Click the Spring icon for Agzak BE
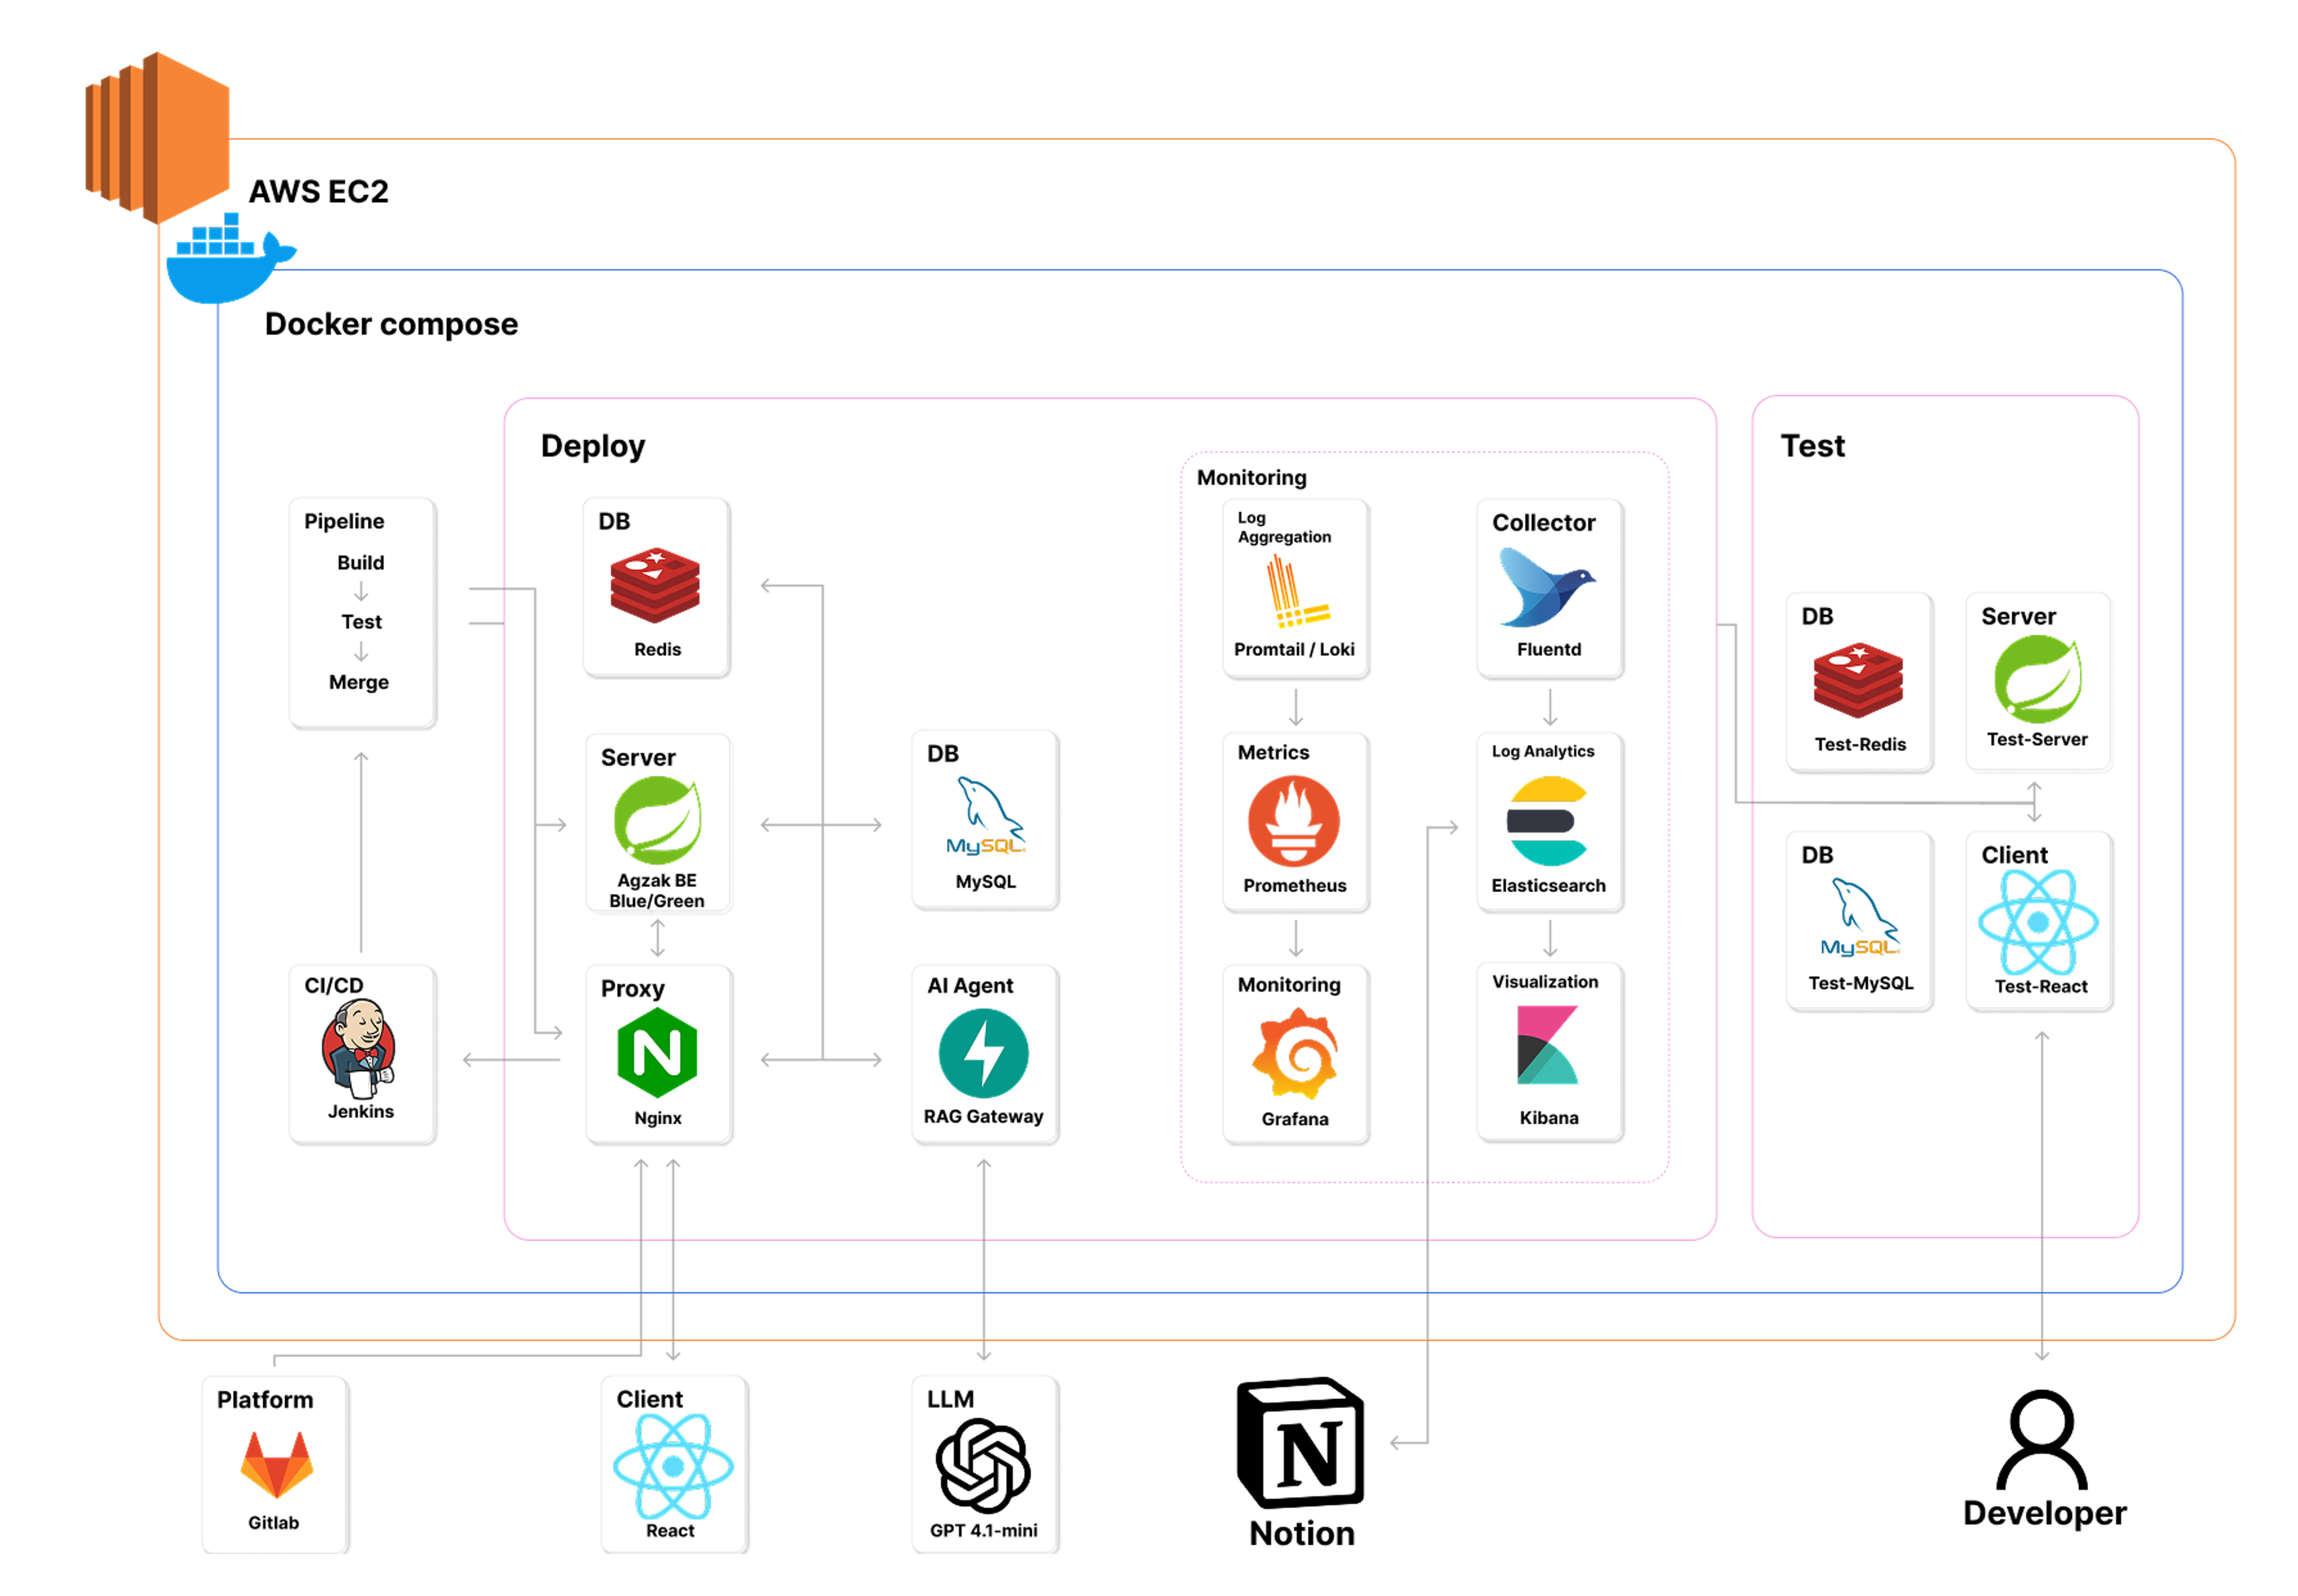This screenshot has height=1596, width=2298. point(657,820)
